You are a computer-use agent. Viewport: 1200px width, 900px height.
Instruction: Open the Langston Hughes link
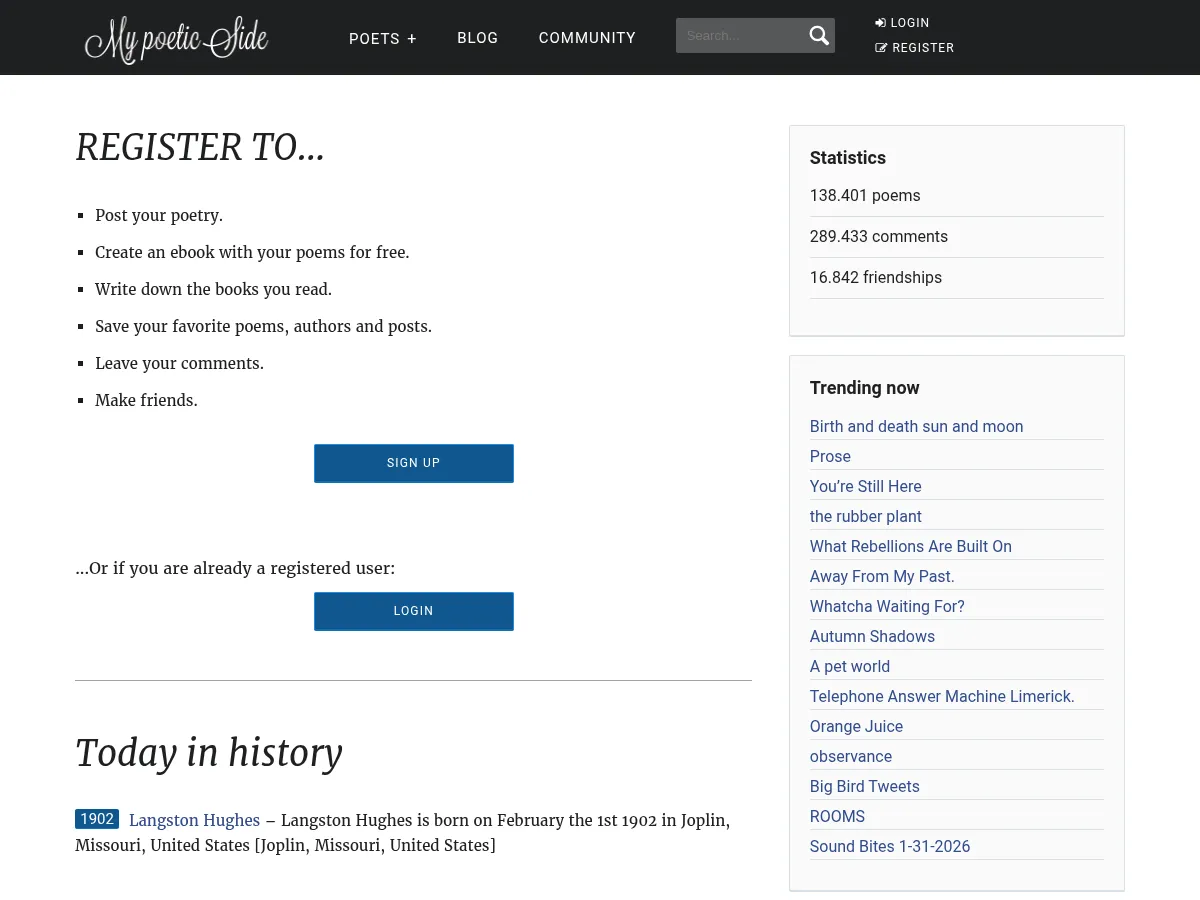194,820
